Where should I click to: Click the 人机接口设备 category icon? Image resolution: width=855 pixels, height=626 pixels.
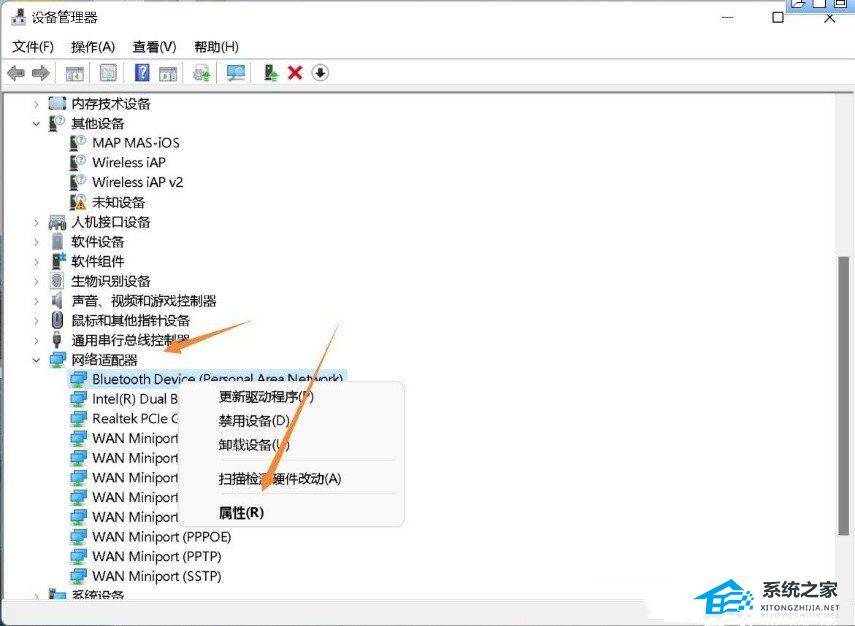57,222
